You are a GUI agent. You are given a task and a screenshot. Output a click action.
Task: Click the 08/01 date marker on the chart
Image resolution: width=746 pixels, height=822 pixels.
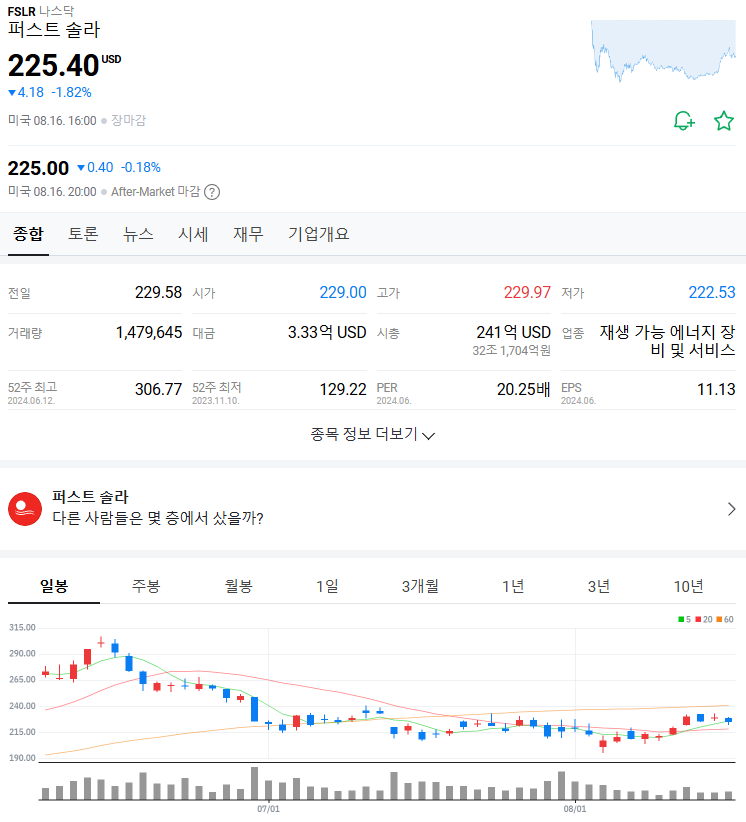[575, 809]
